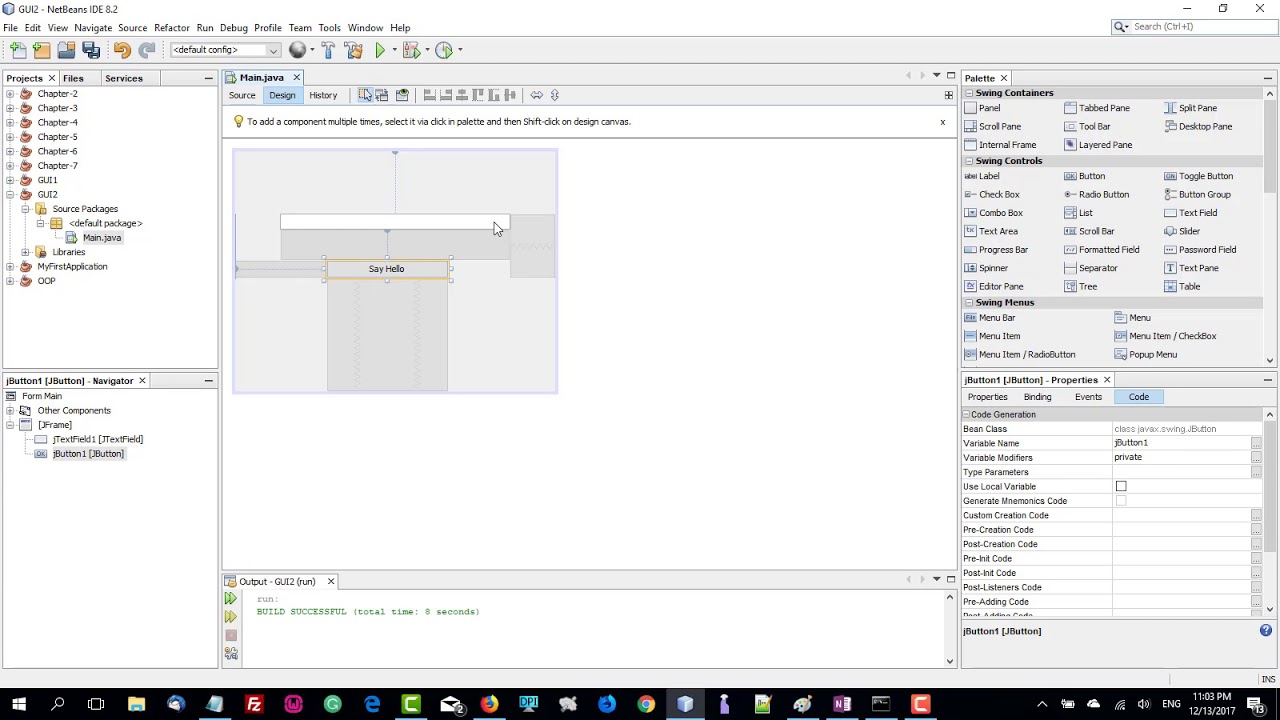Run the project with the green arrow

(380, 50)
